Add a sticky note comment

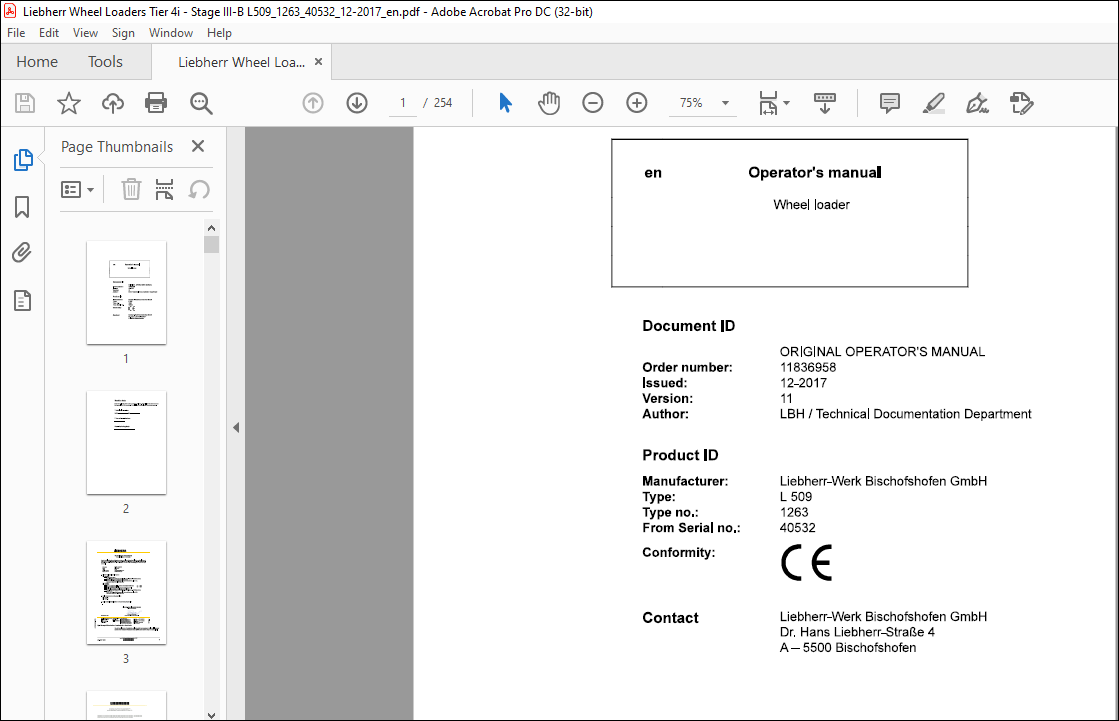(x=889, y=104)
